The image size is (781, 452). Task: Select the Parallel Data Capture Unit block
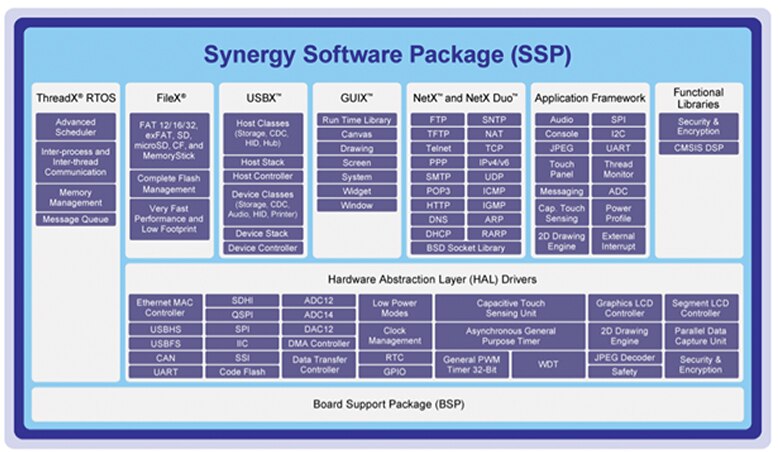(x=701, y=336)
